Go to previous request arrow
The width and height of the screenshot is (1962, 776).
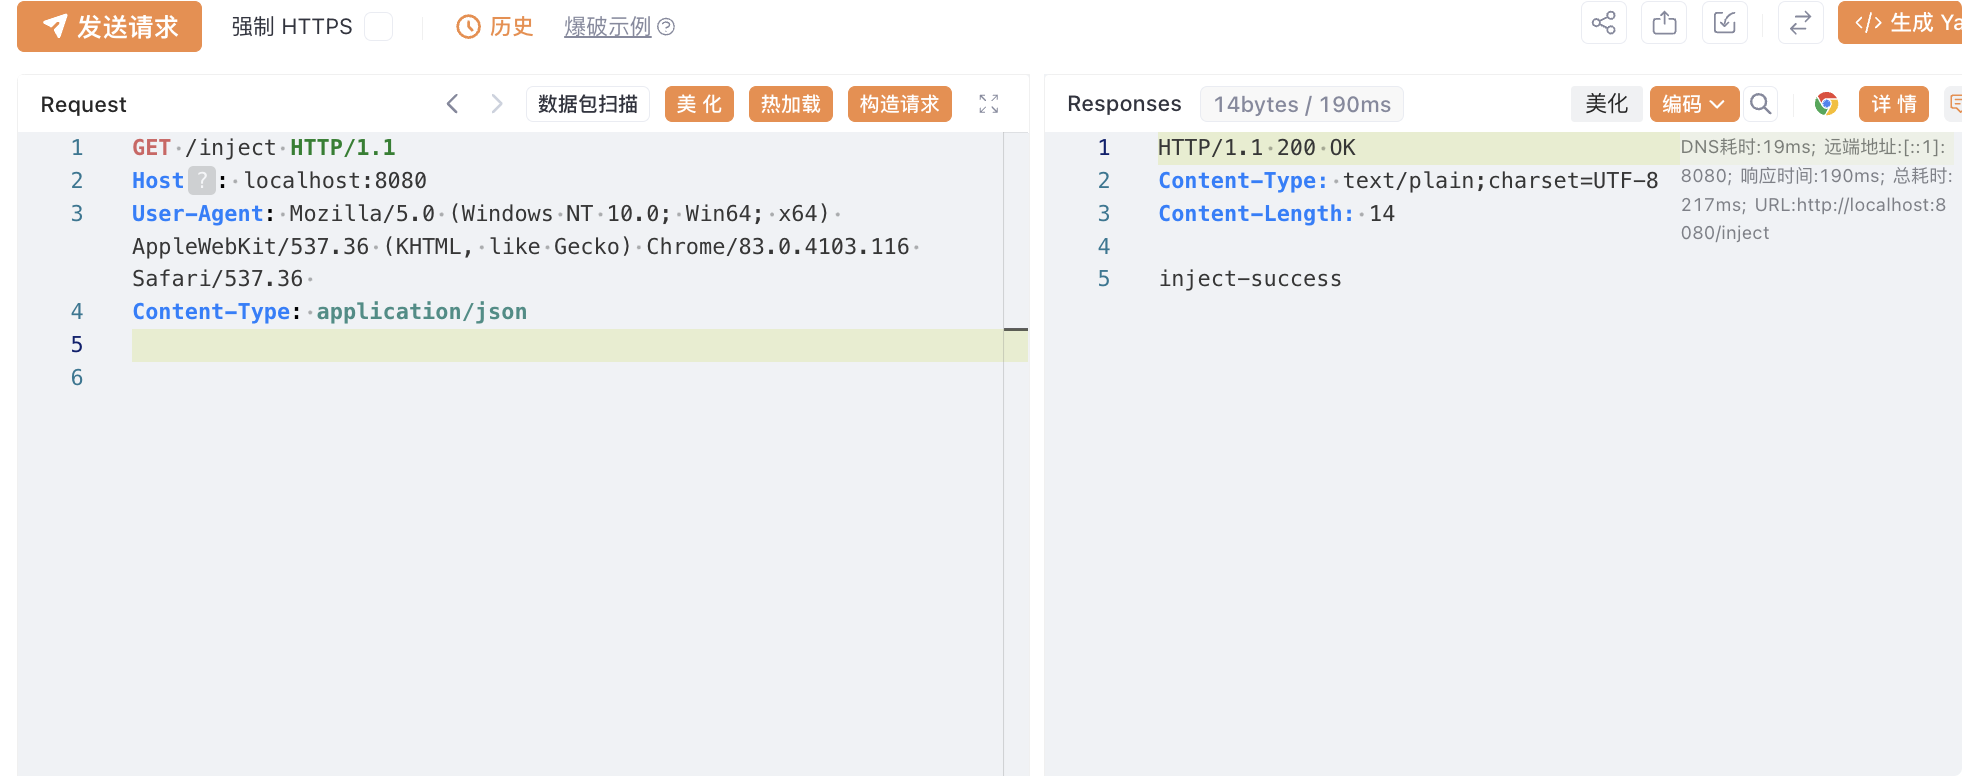point(453,104)
